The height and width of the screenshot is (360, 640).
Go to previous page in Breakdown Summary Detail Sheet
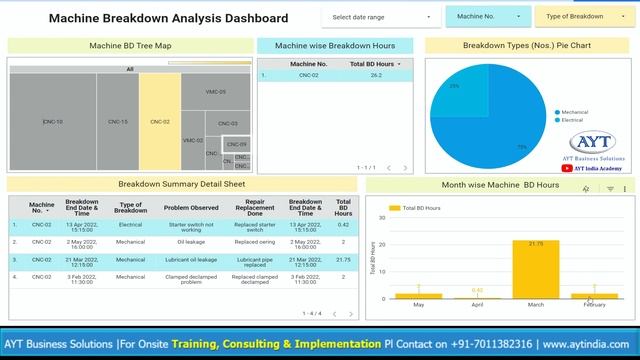click(335, 314)
